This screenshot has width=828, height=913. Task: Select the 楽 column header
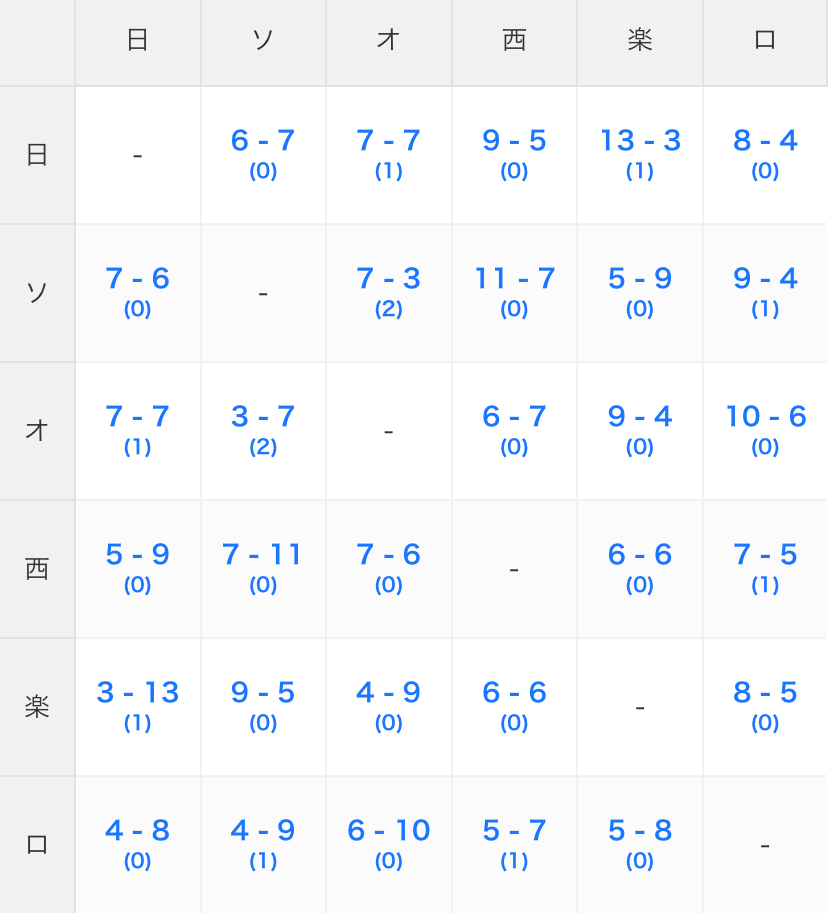point(640,41)
